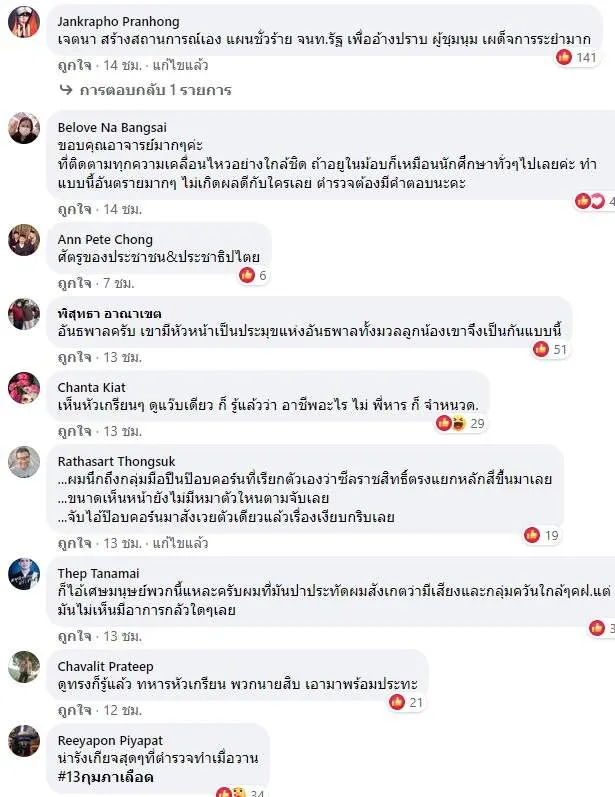
Task: Like Thep Tanamai's comment
Action: coord(75,636)
